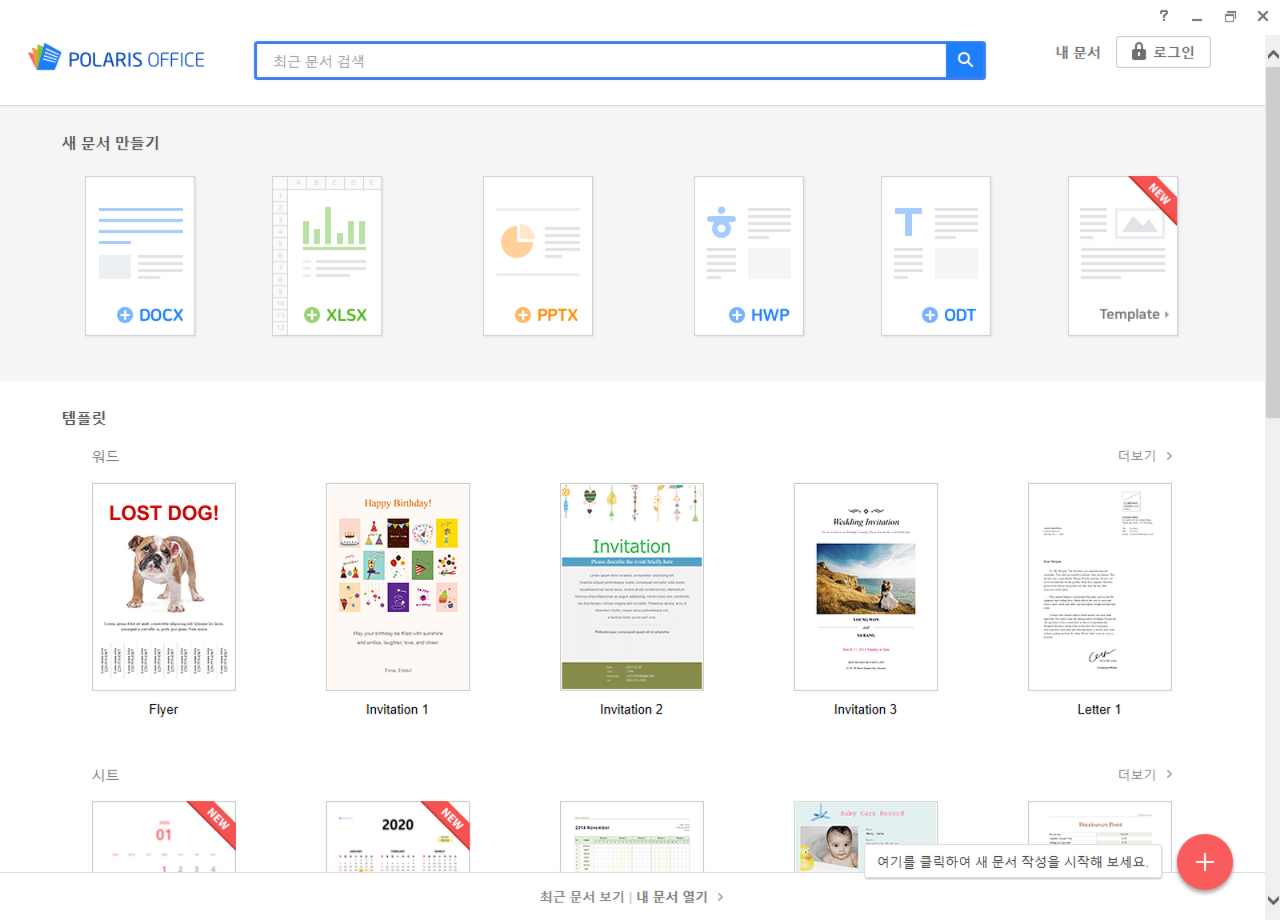This screenshot has height=920, width=1280.
Task: Click 더보기 for the 시트 section
Action: [x=1145, y=775]
